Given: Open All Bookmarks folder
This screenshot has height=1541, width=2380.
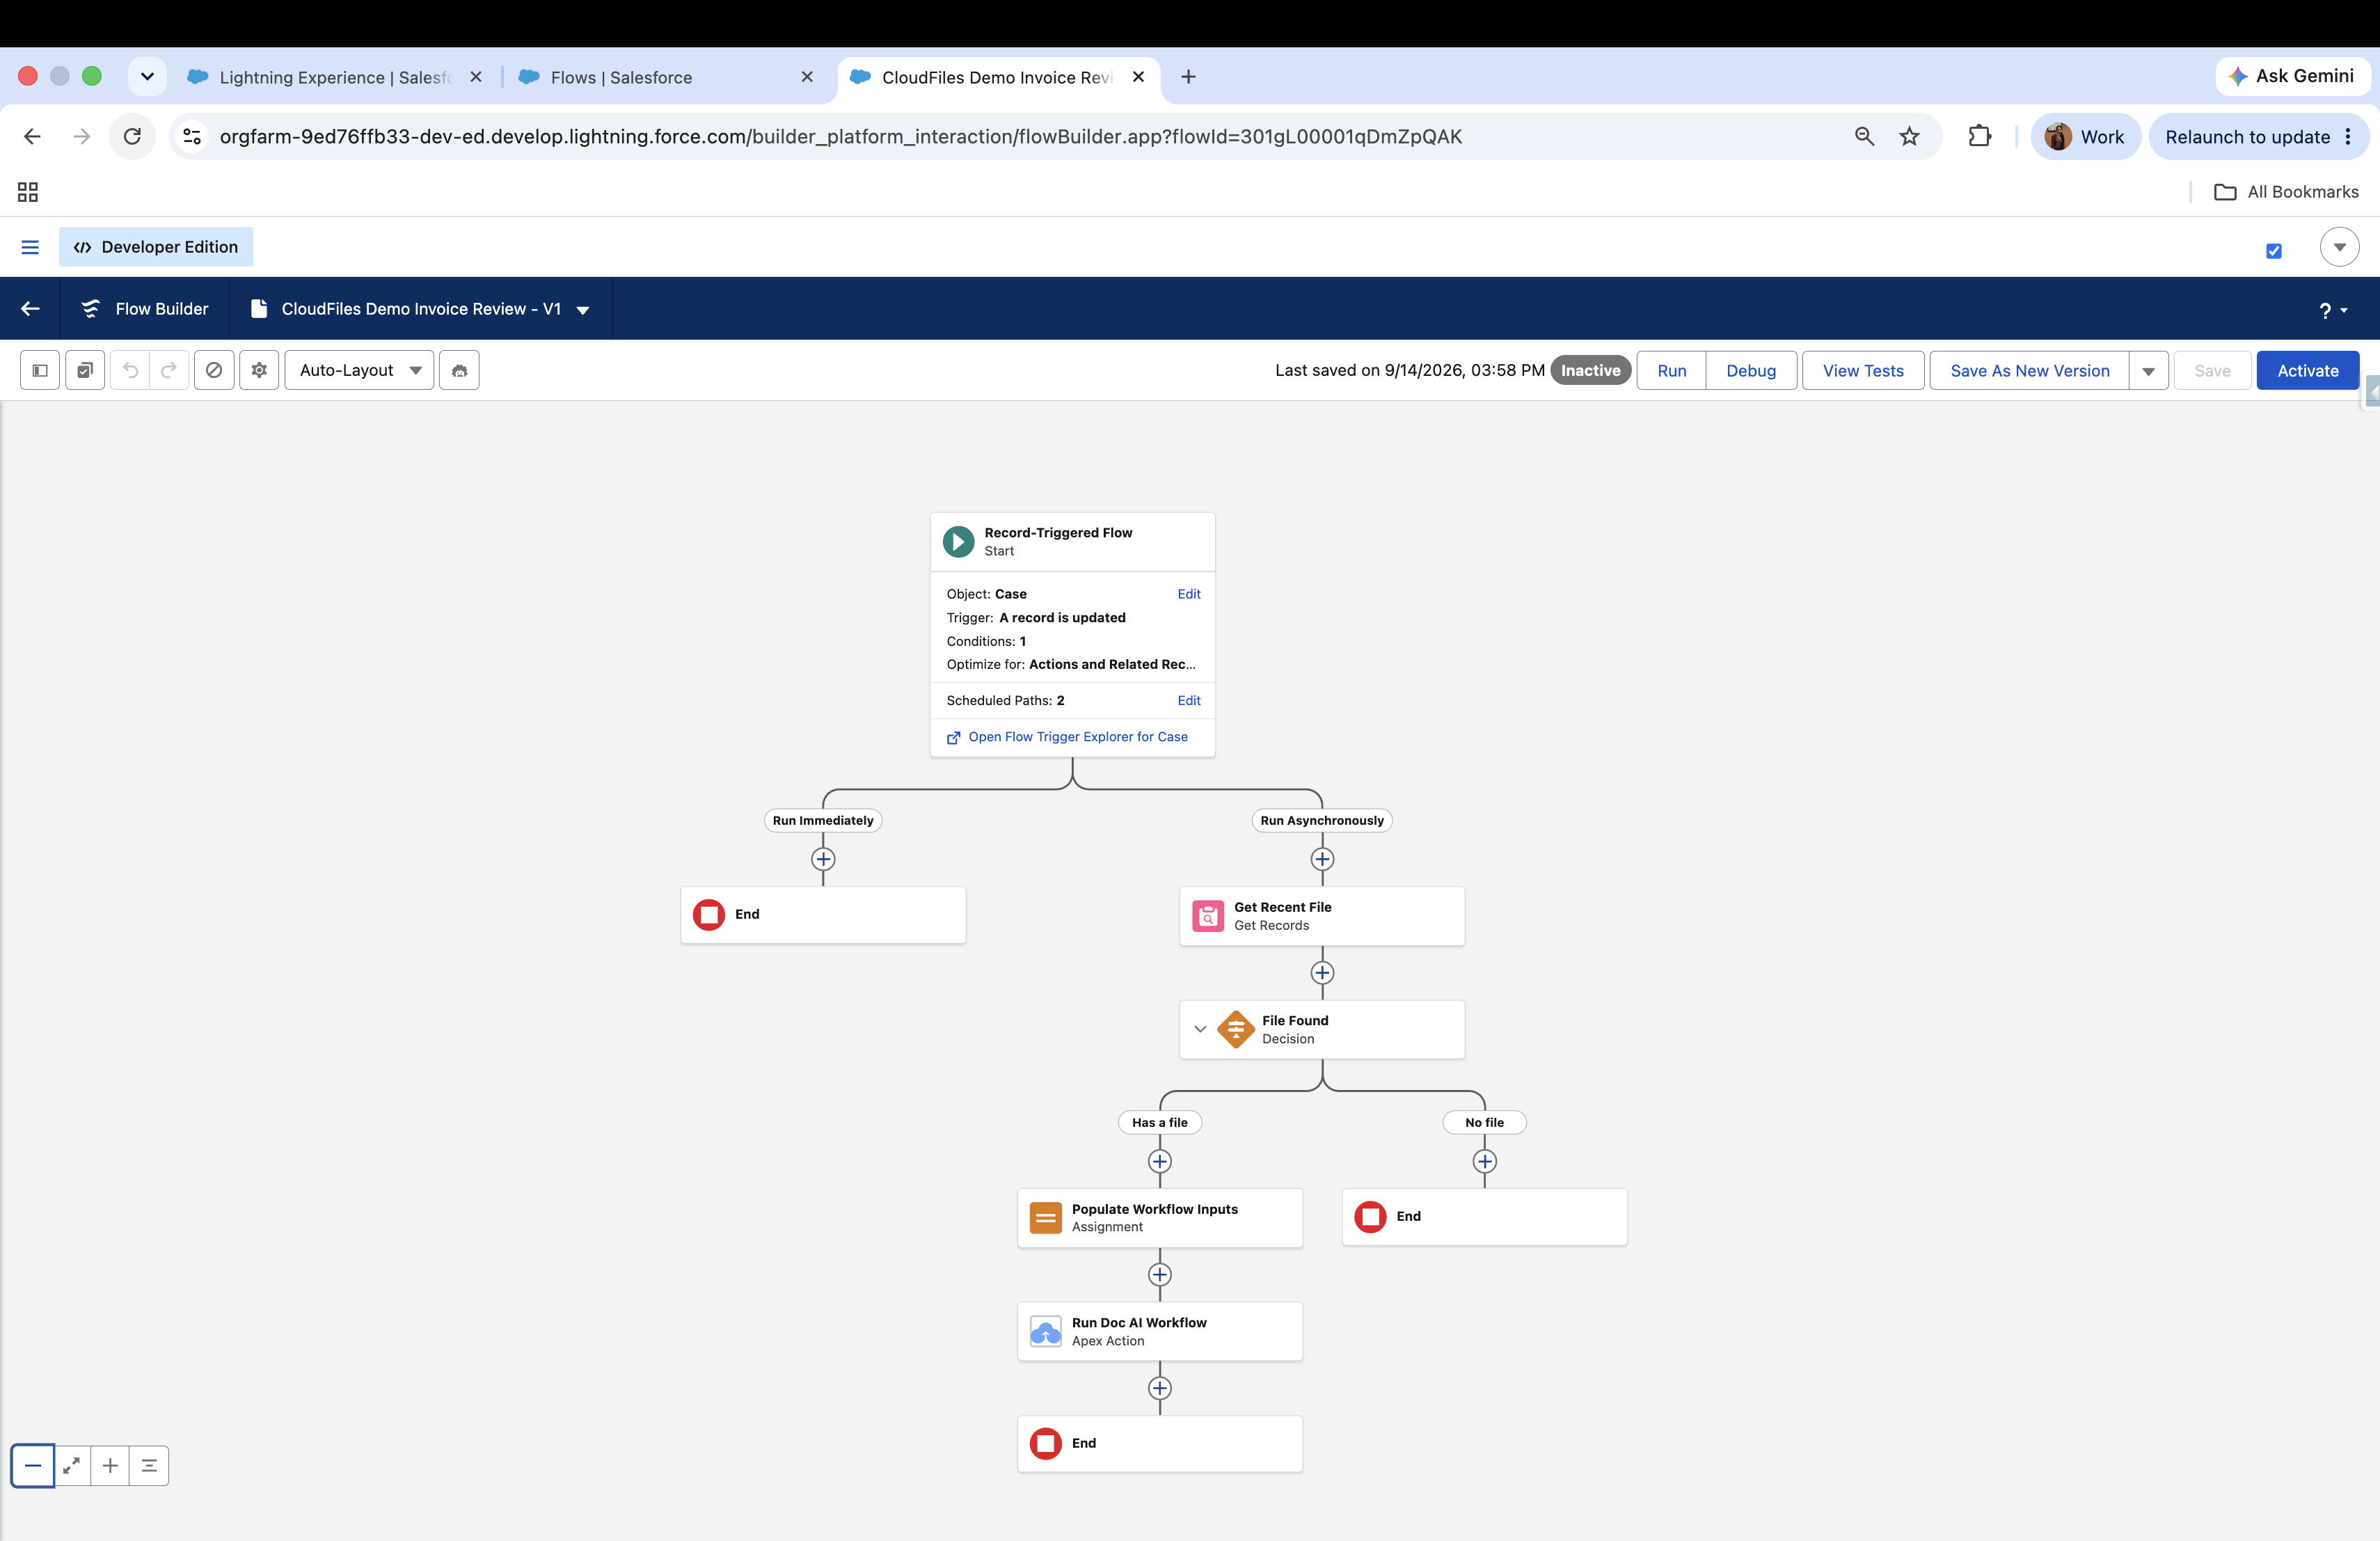Looking at the screenshot, I should click(2286, 192).
